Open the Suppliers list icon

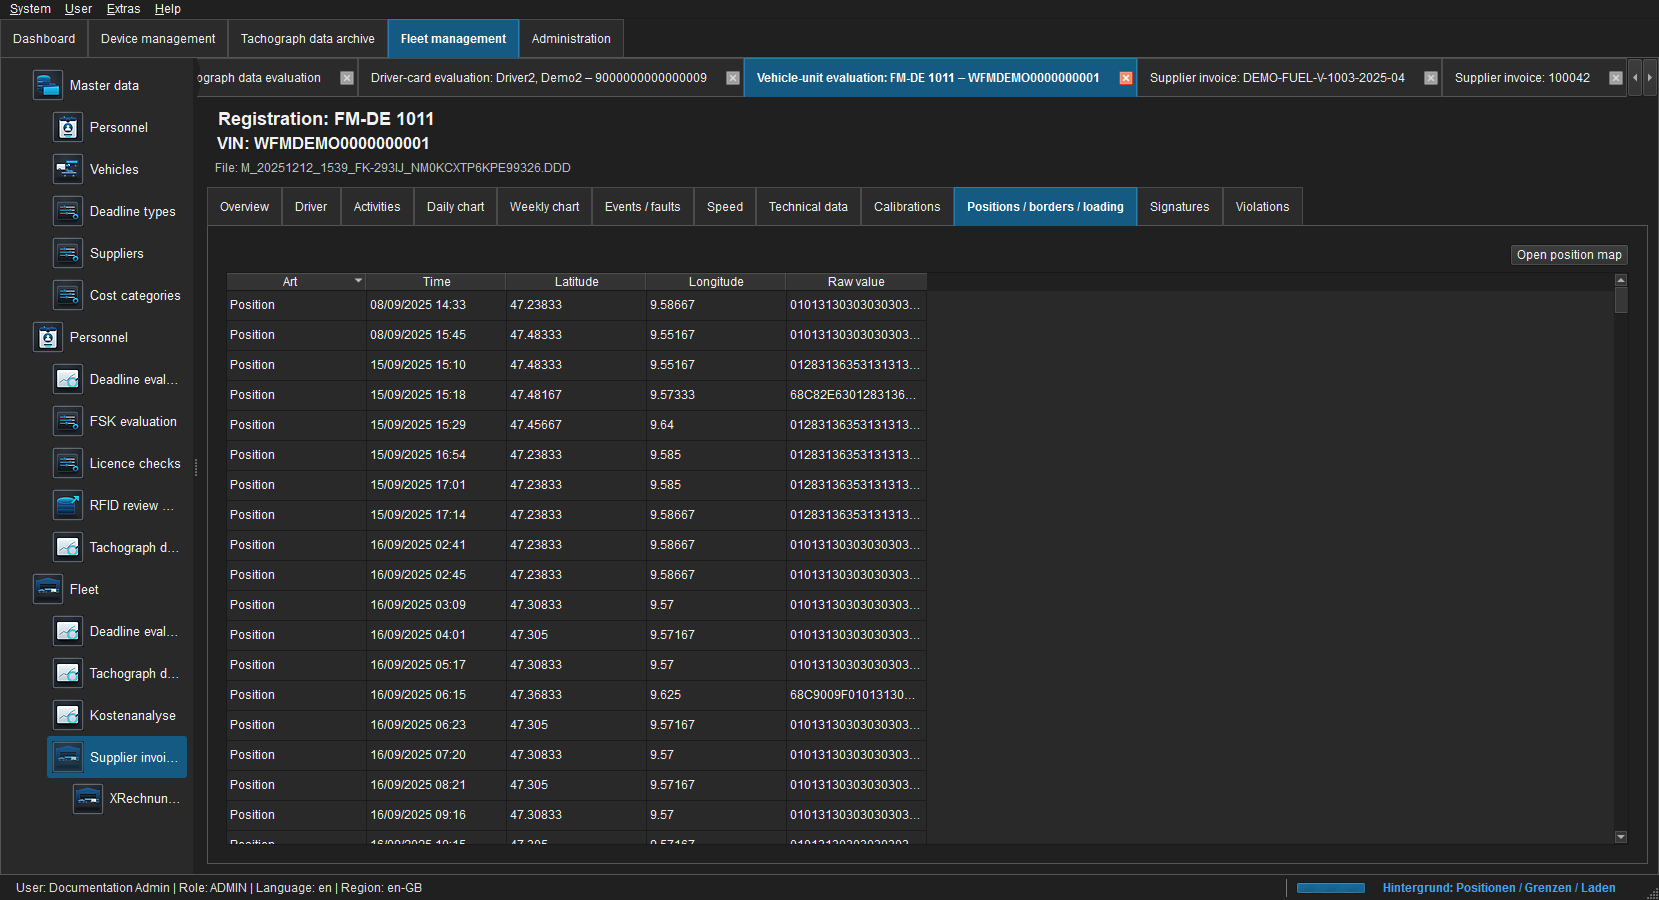click(67, 253)
